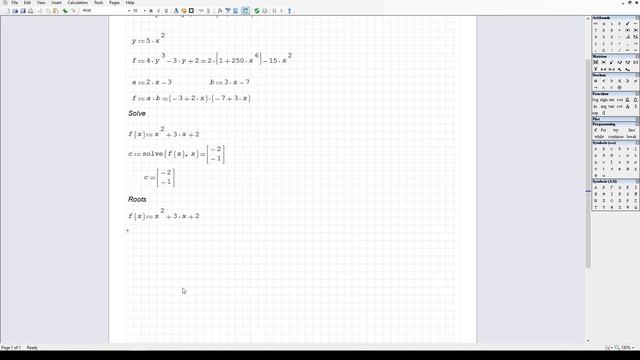Click the reference book toolbar icon
The image size is (640, 360).
(236, 11)
